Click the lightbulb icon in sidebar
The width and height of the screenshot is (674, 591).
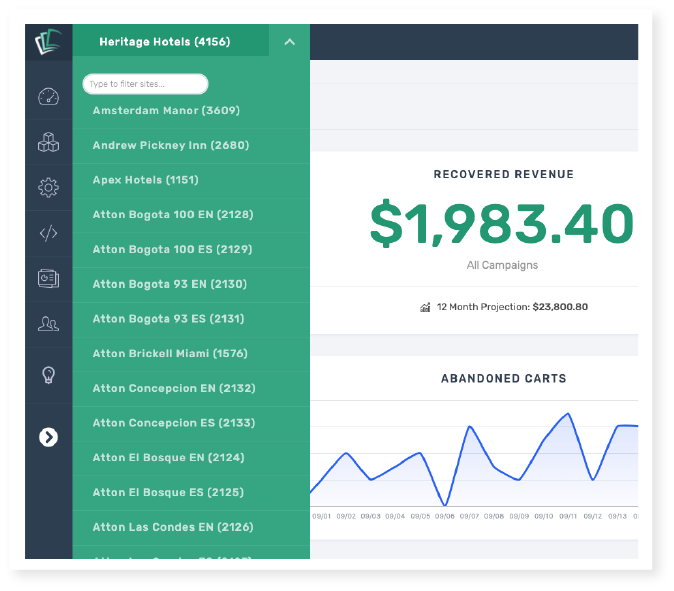click(x=48, y=375)
